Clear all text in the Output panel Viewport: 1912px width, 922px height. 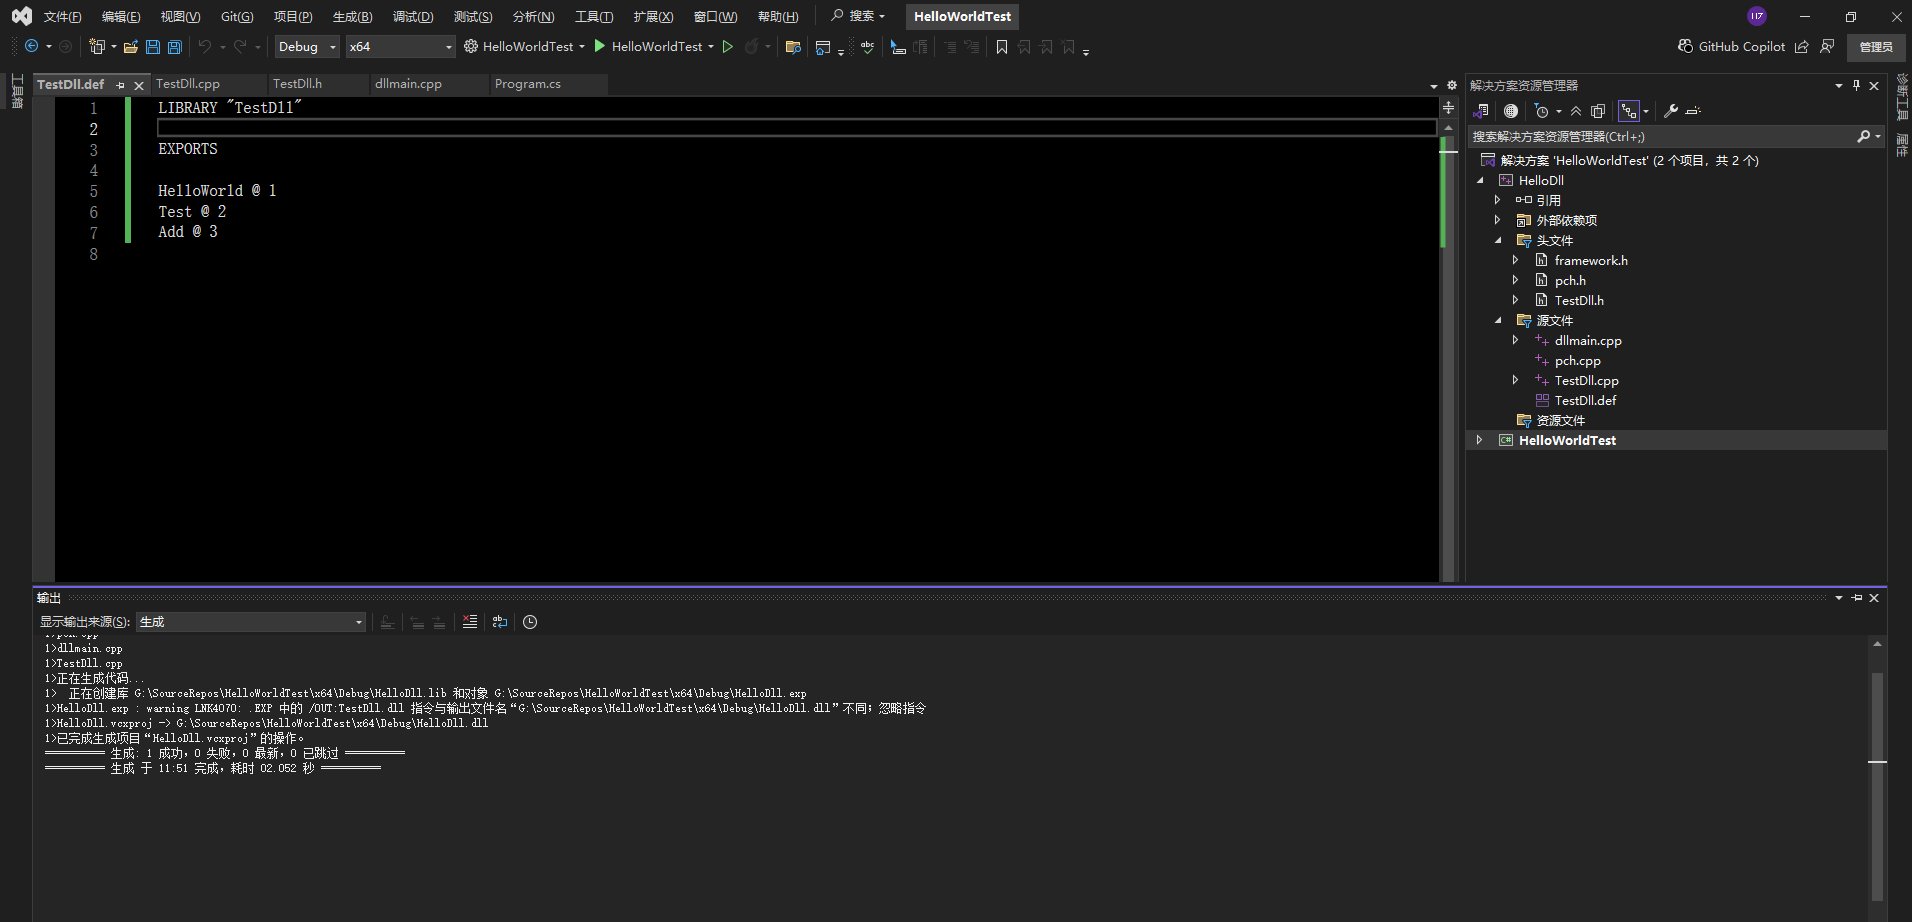[469, 622]
